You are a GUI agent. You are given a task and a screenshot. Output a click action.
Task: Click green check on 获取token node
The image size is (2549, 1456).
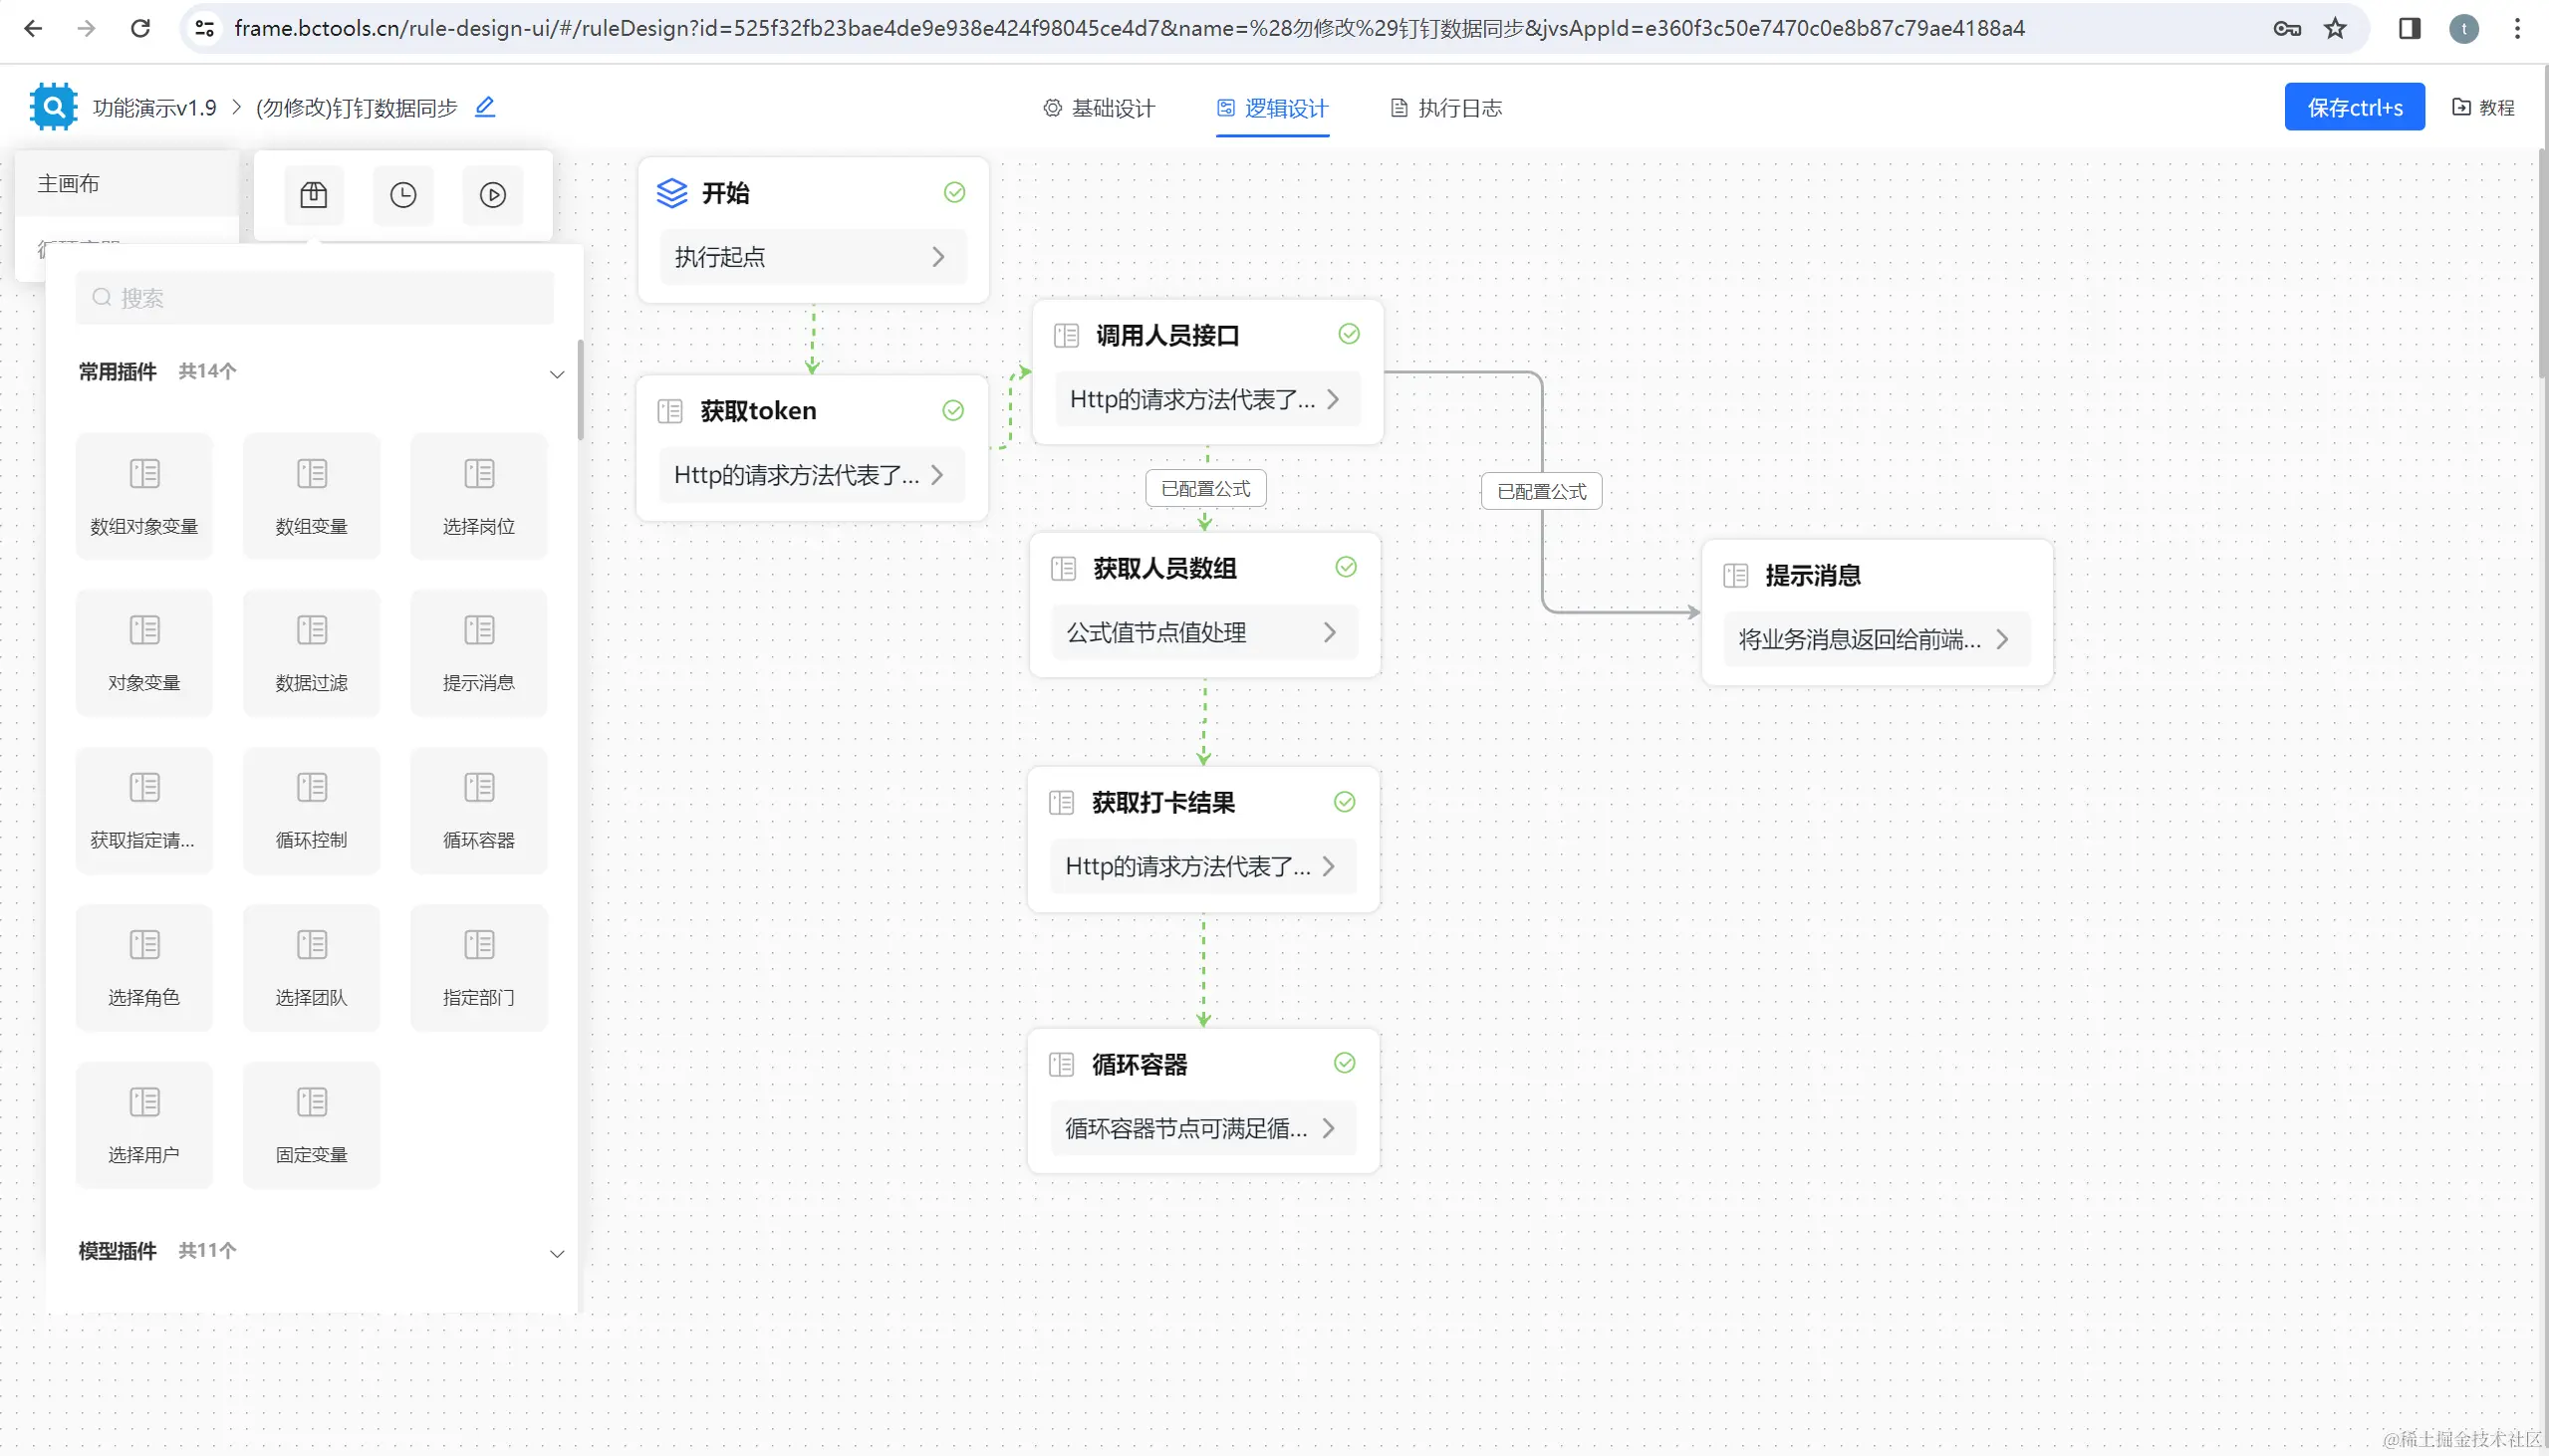953,410
